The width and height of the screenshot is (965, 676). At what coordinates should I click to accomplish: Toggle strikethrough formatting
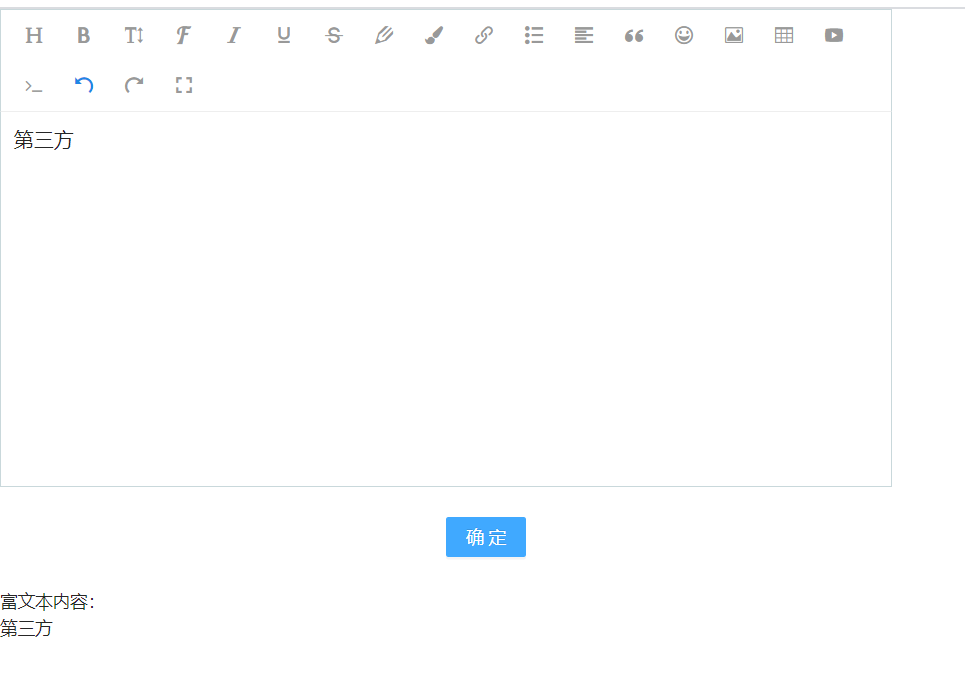point(334,36)
